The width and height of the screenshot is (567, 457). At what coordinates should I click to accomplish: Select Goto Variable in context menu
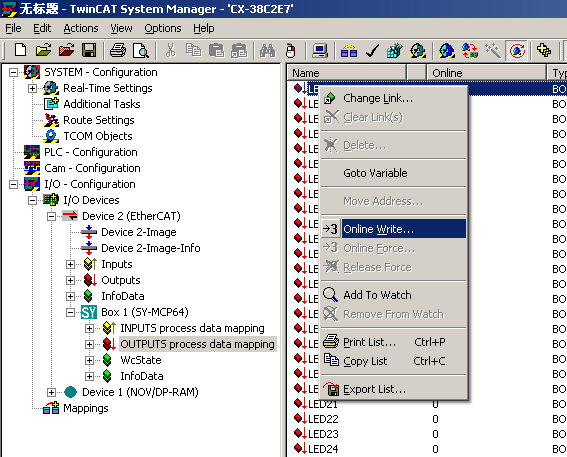coord(393,173)
